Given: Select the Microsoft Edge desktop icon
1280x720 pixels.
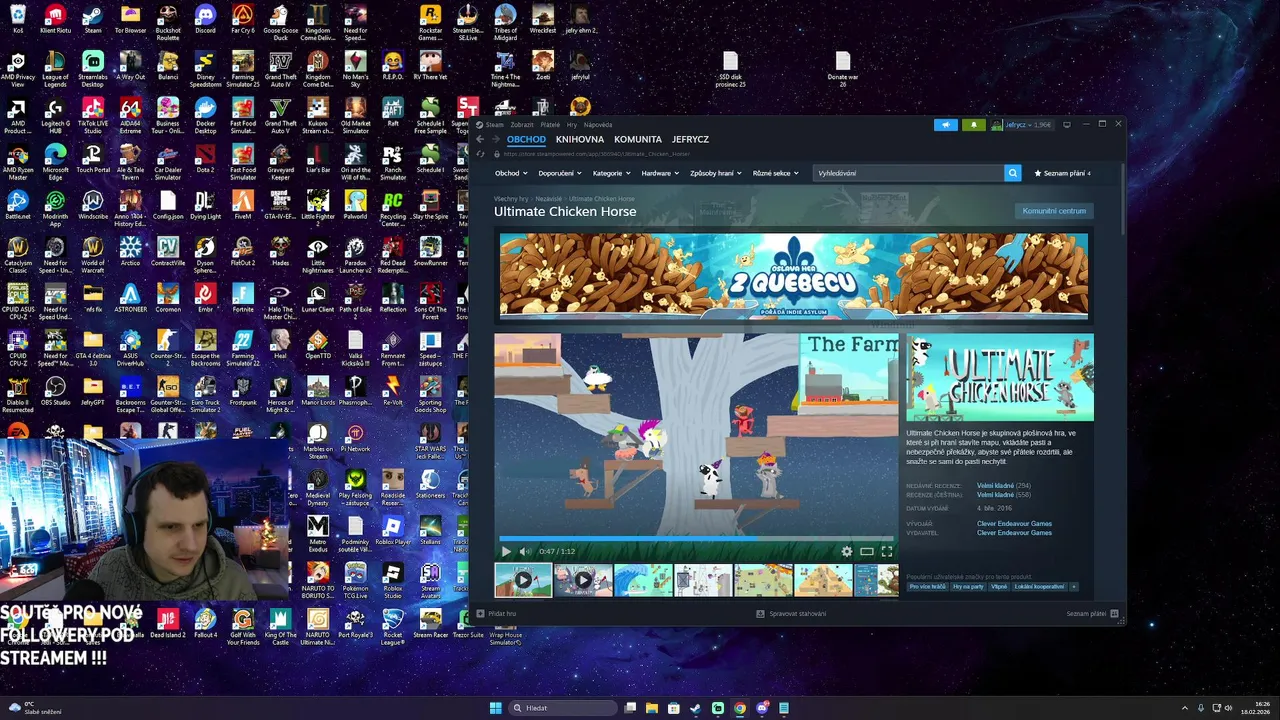Looking at the screenshot, I should [55, 160].
